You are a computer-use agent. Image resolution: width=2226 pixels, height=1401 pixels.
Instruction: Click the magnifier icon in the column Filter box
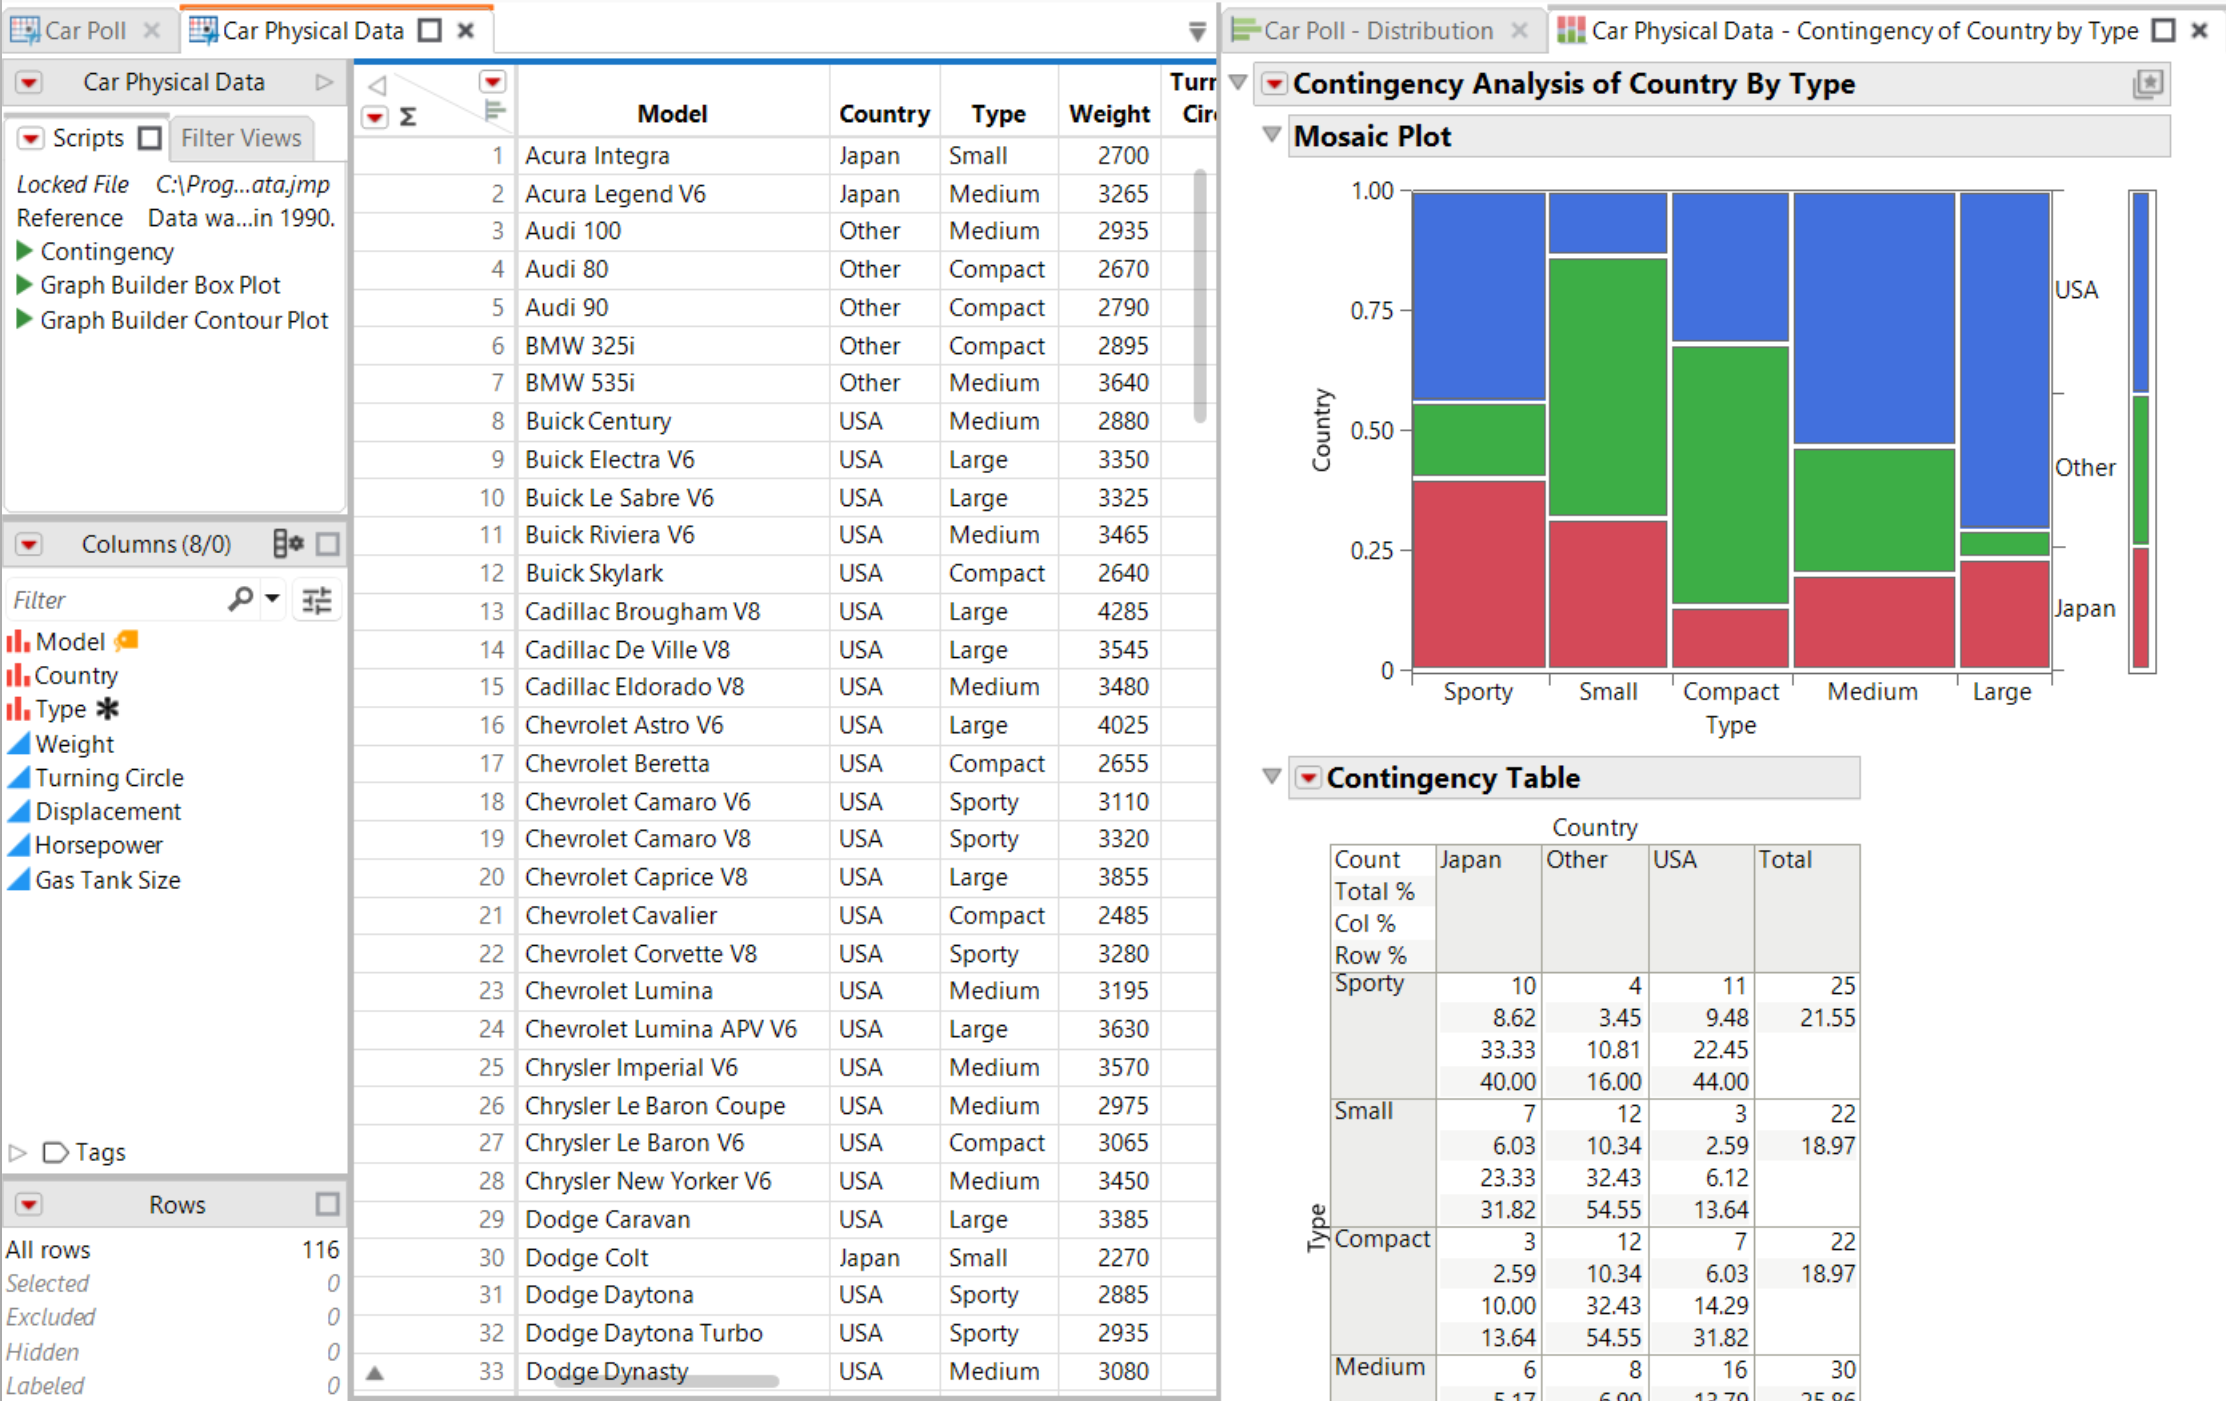(240, 599)
